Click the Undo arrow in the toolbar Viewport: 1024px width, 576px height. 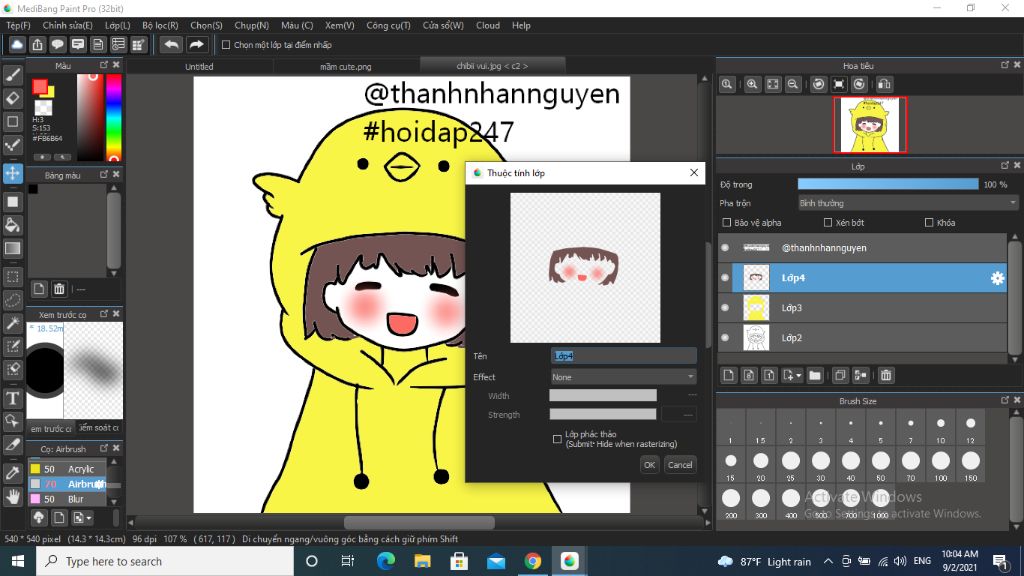[171, 44]
